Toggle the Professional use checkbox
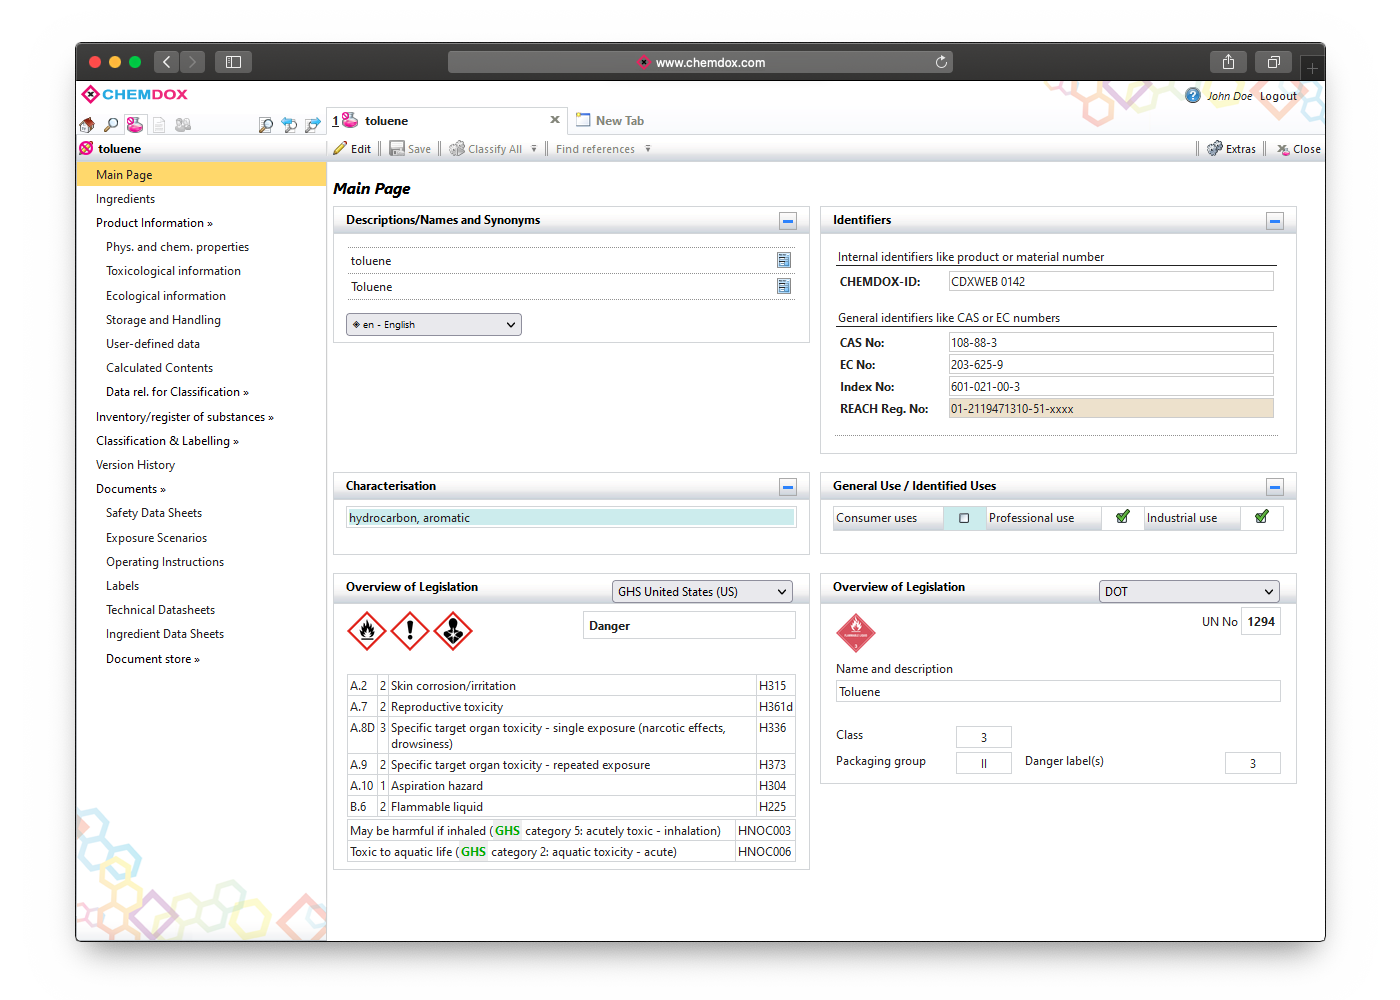This screenshot has height=1000, width=1400. pos(1123,517)
